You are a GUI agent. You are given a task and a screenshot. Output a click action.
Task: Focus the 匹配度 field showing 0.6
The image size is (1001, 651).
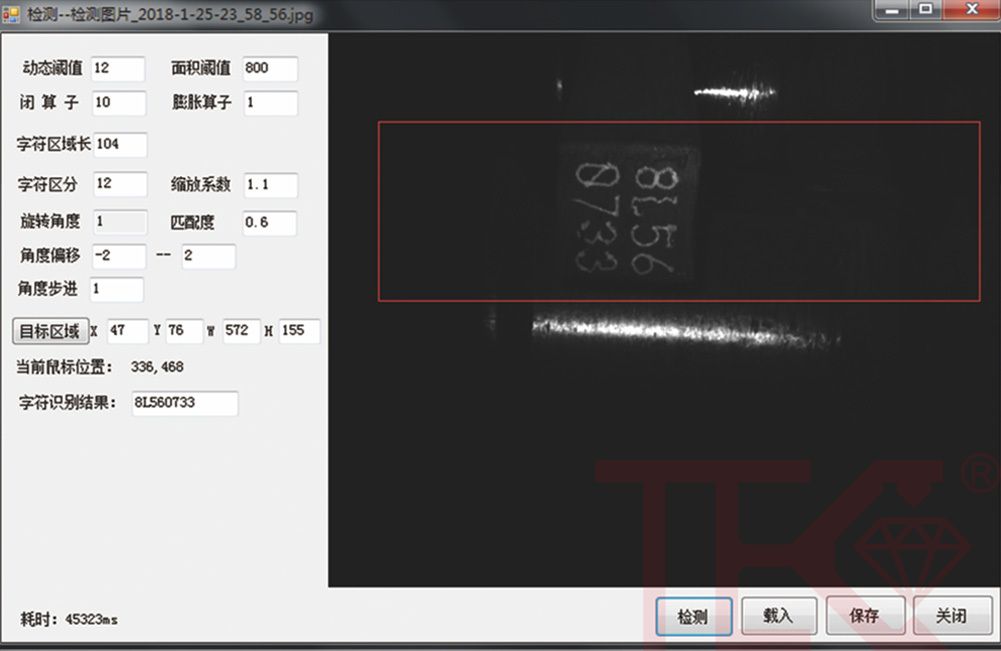tap(270, 223)
